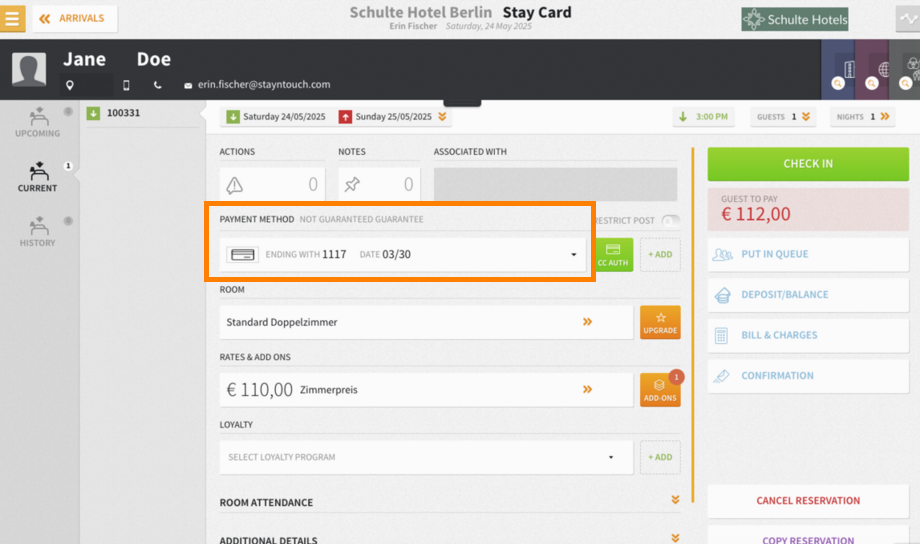Click Cancel Reservation

coord(808,501)
